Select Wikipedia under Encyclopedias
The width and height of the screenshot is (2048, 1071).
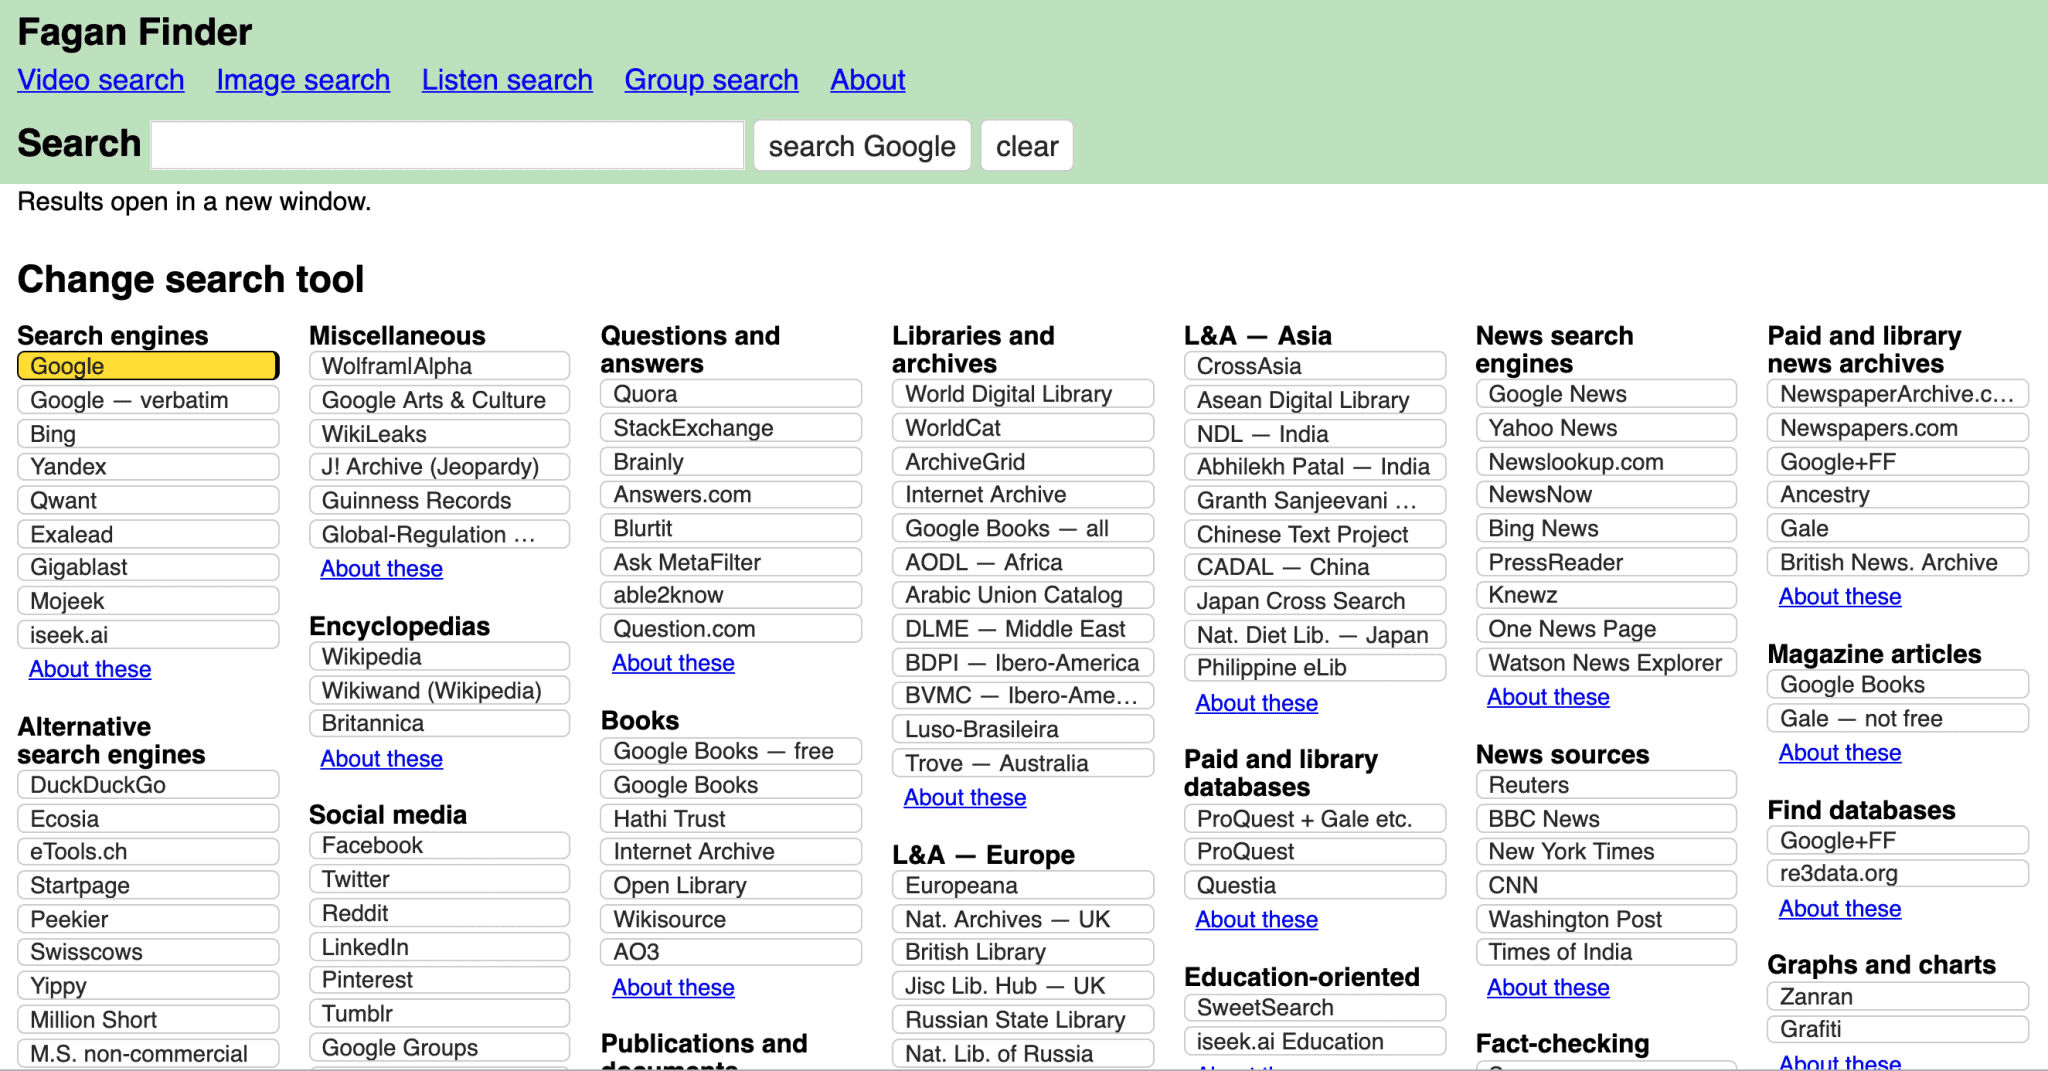point(440,657)
